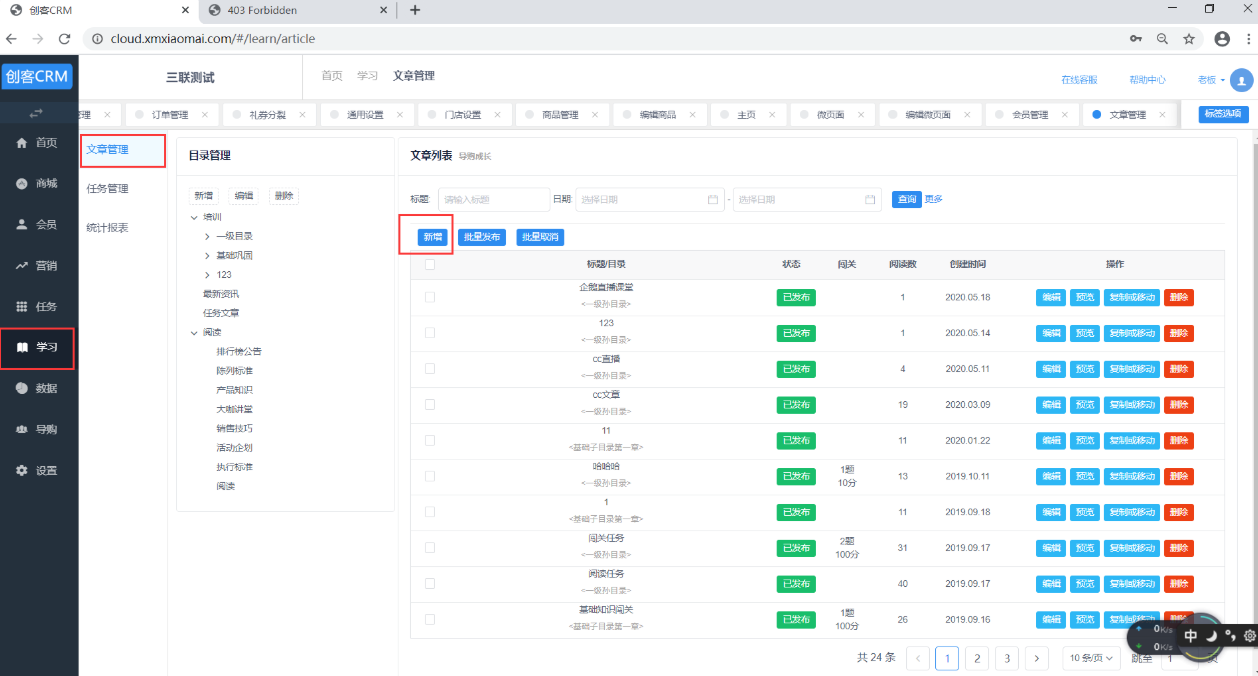Open the 设置 gear icon in sidebar

[22, 470]
